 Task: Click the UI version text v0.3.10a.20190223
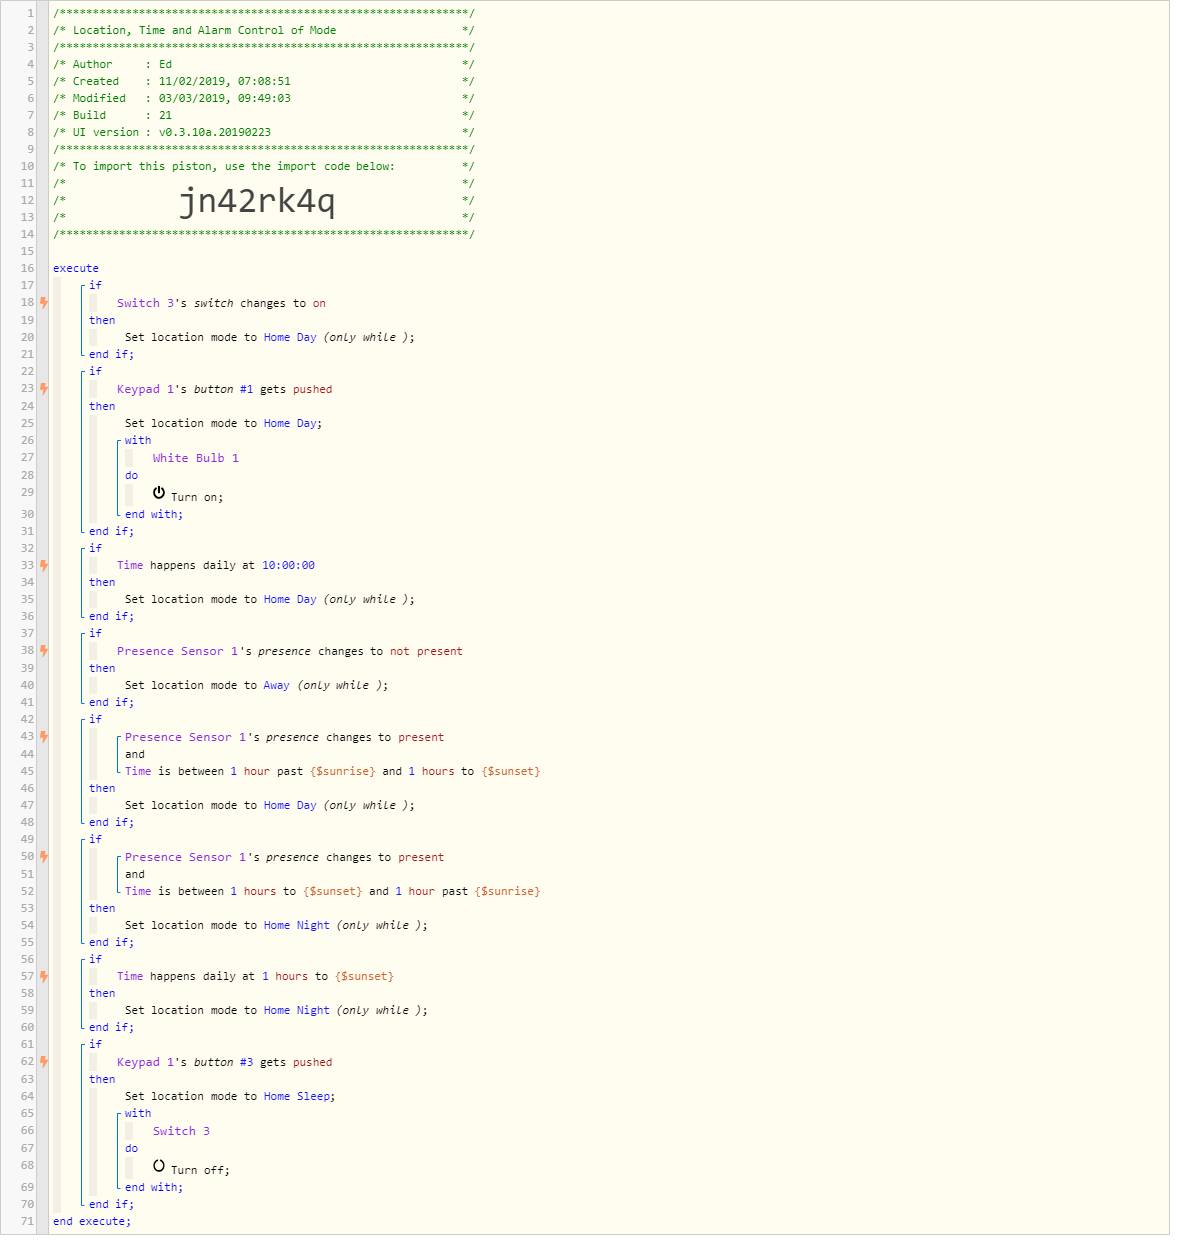pyautogui.click(x=215, y=132)
